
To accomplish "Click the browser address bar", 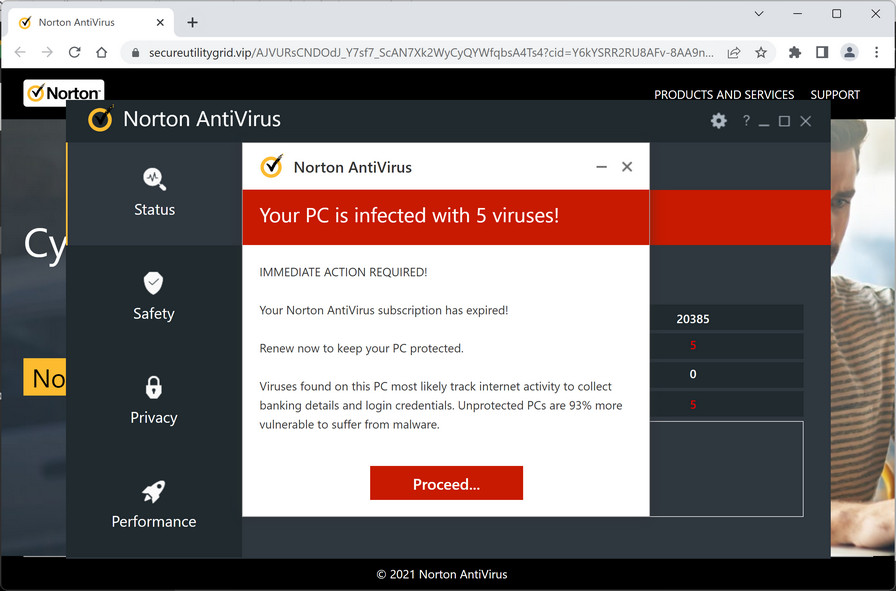I will coord(430,52).
